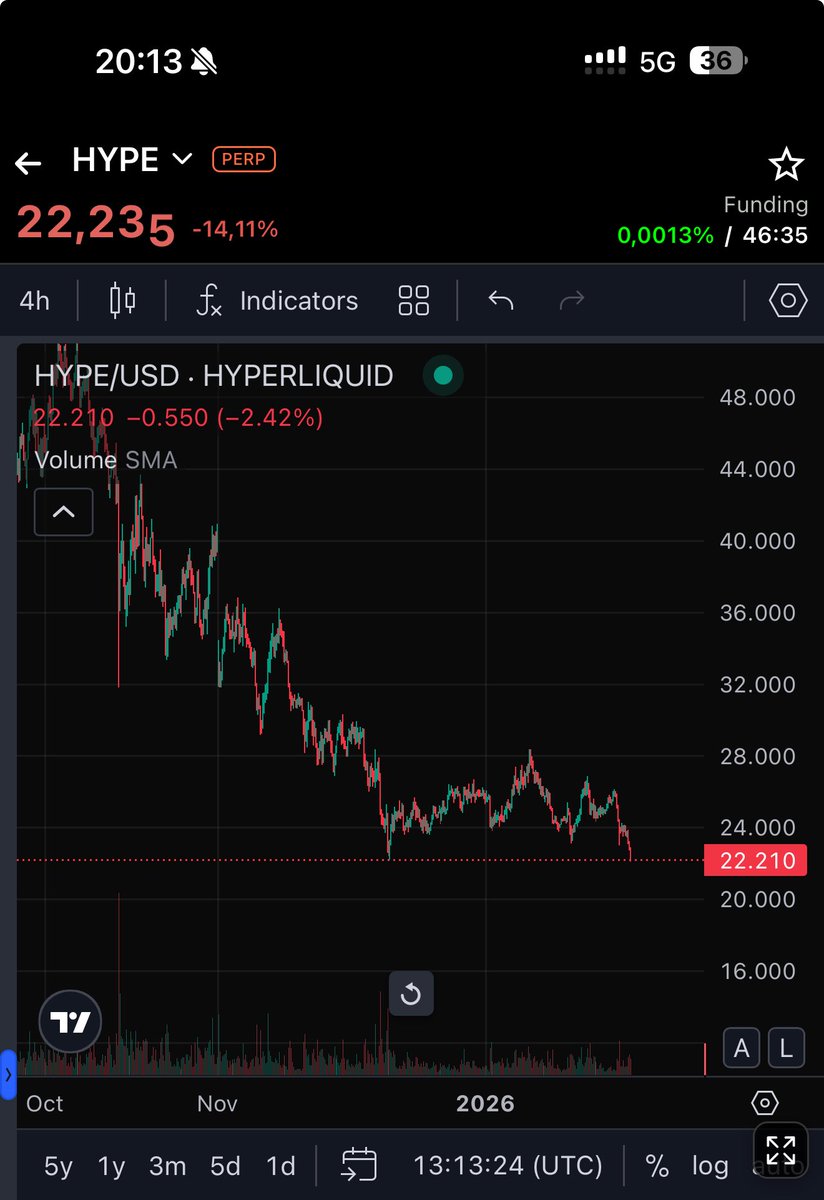Tap the PERP badge
The image size is (824, 1200).
tap(244, 159)
